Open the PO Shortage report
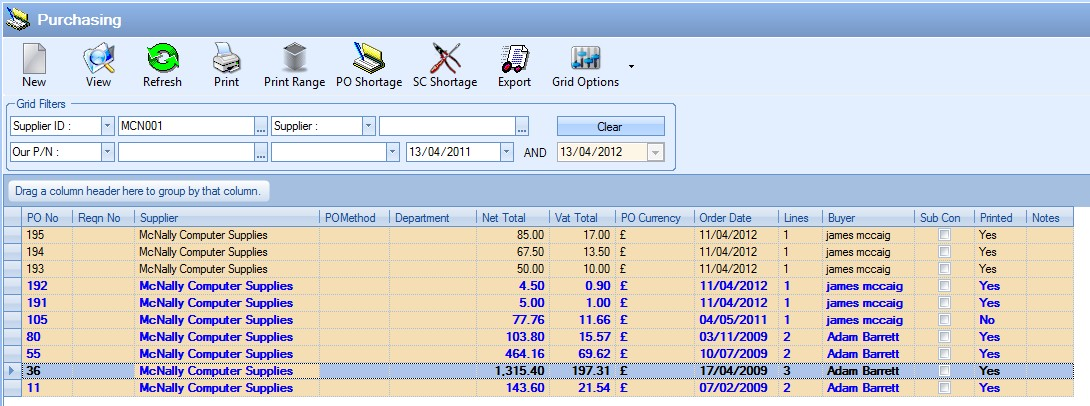The width and height of the screenshot is (1090, 406). tap(368, 66)
